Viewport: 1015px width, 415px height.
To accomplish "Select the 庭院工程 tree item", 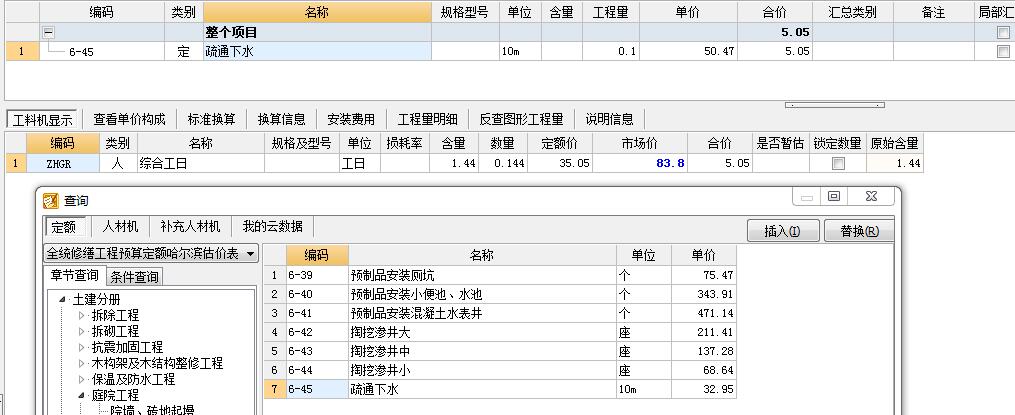I will pos(115,395).
